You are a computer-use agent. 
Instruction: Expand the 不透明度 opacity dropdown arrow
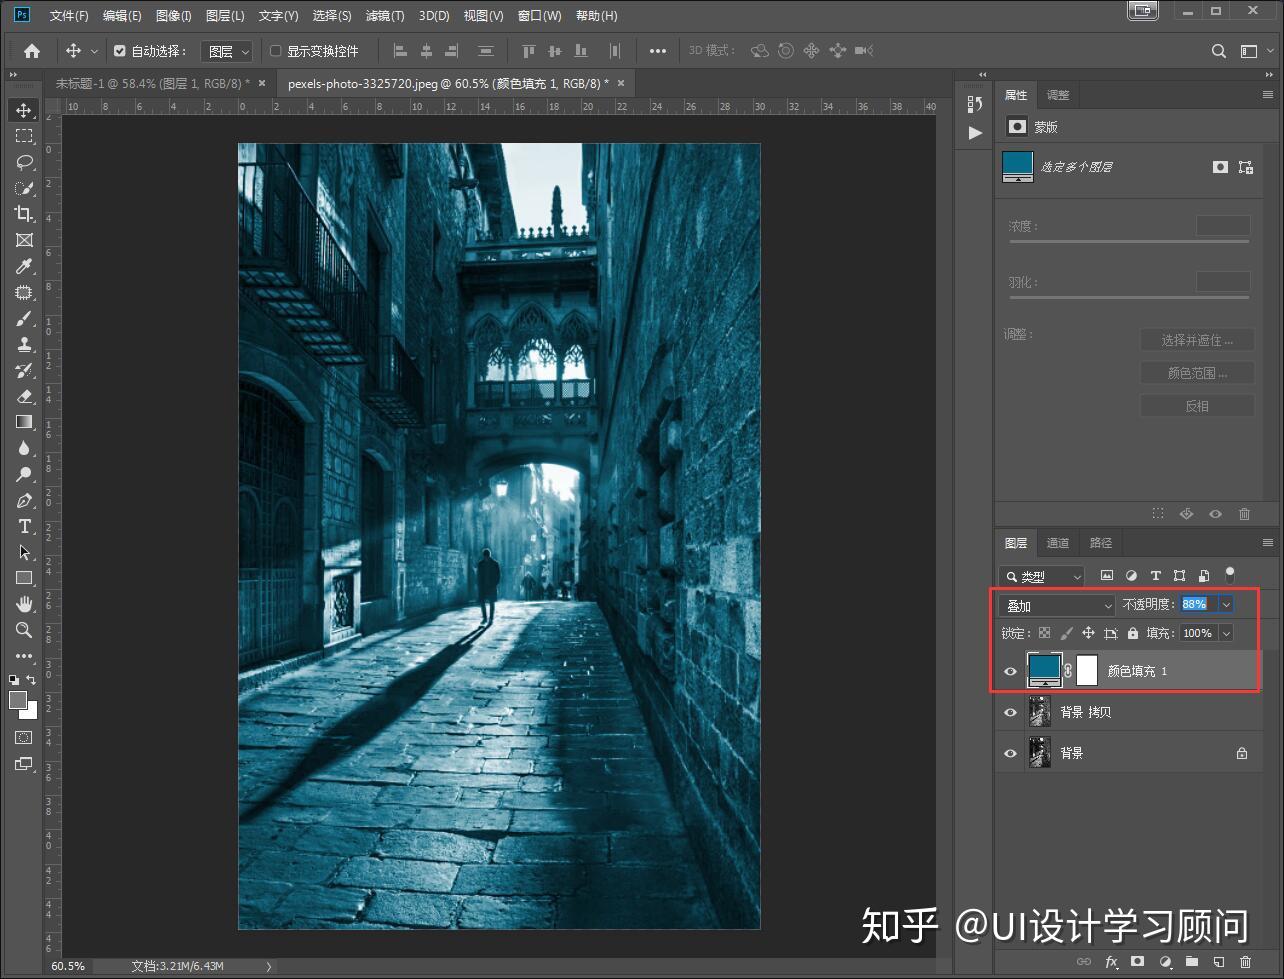1226,604
